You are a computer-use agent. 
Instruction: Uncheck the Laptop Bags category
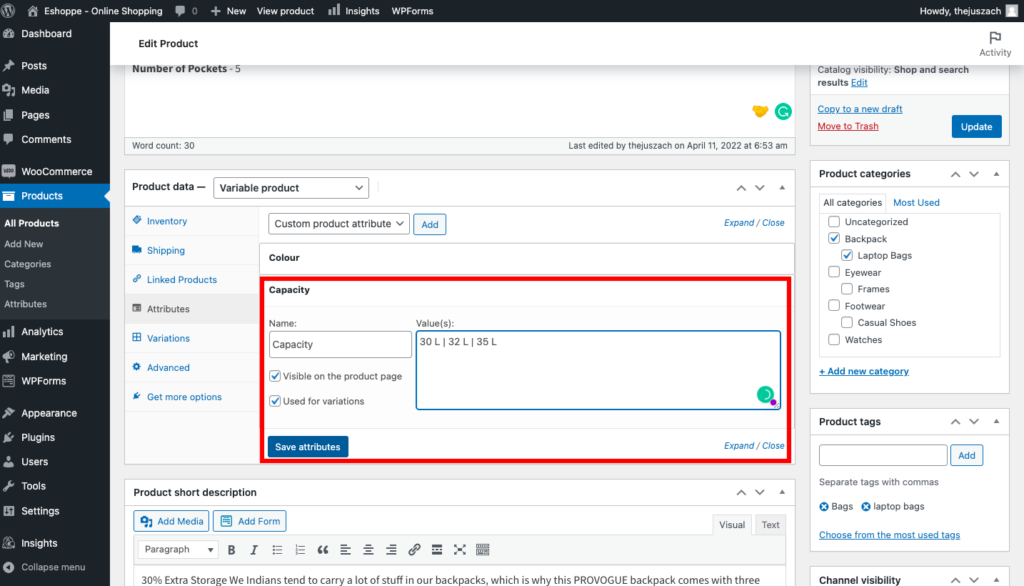[847, 255]
